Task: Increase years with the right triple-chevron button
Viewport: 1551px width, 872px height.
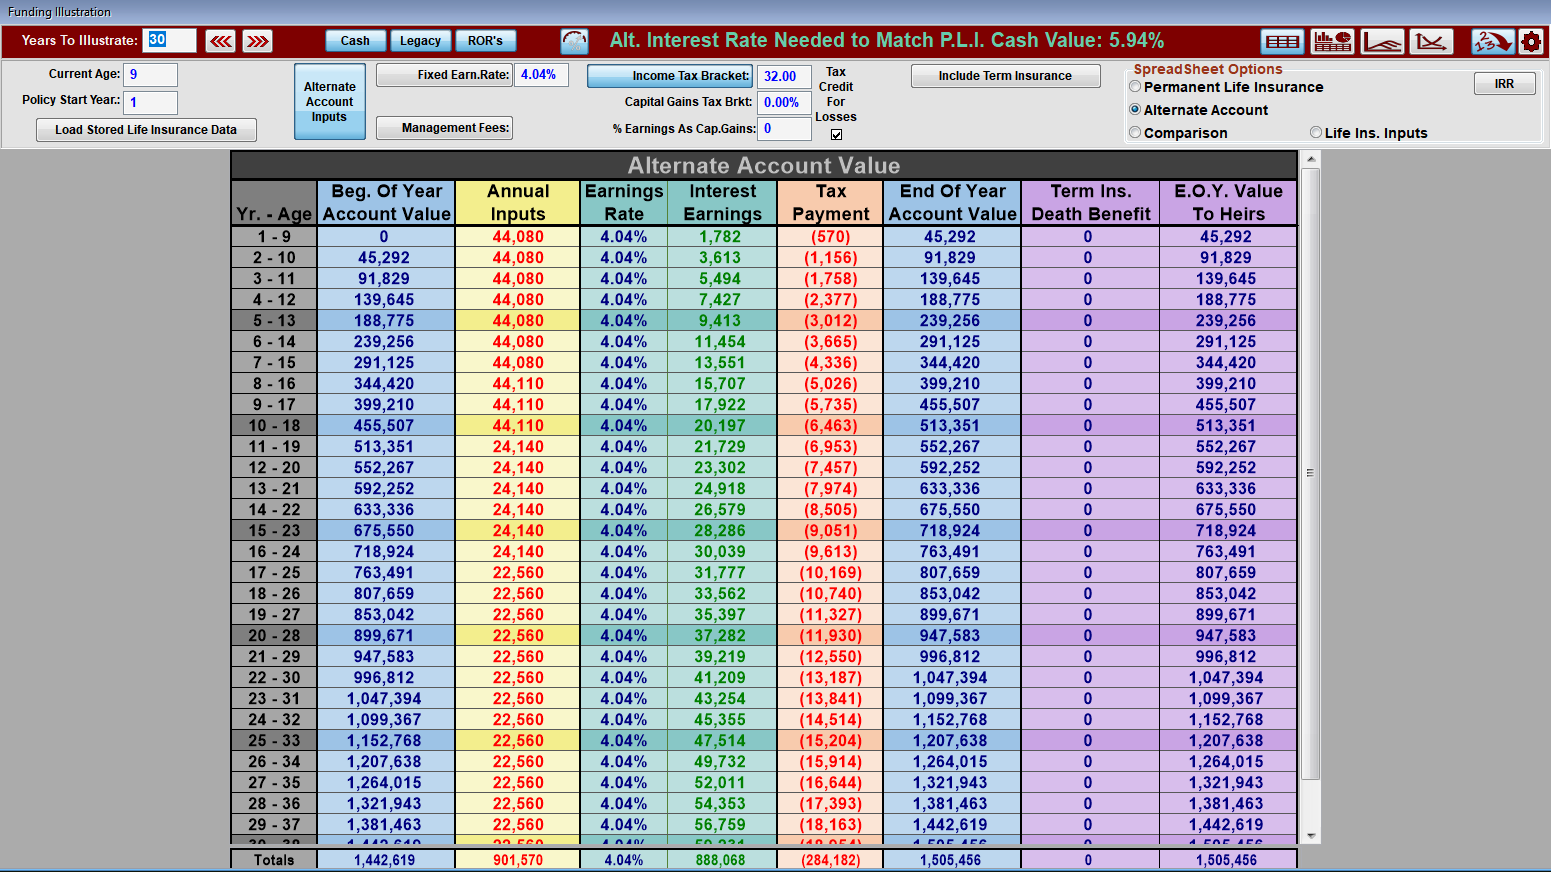Action: click(x=258, y=41)
